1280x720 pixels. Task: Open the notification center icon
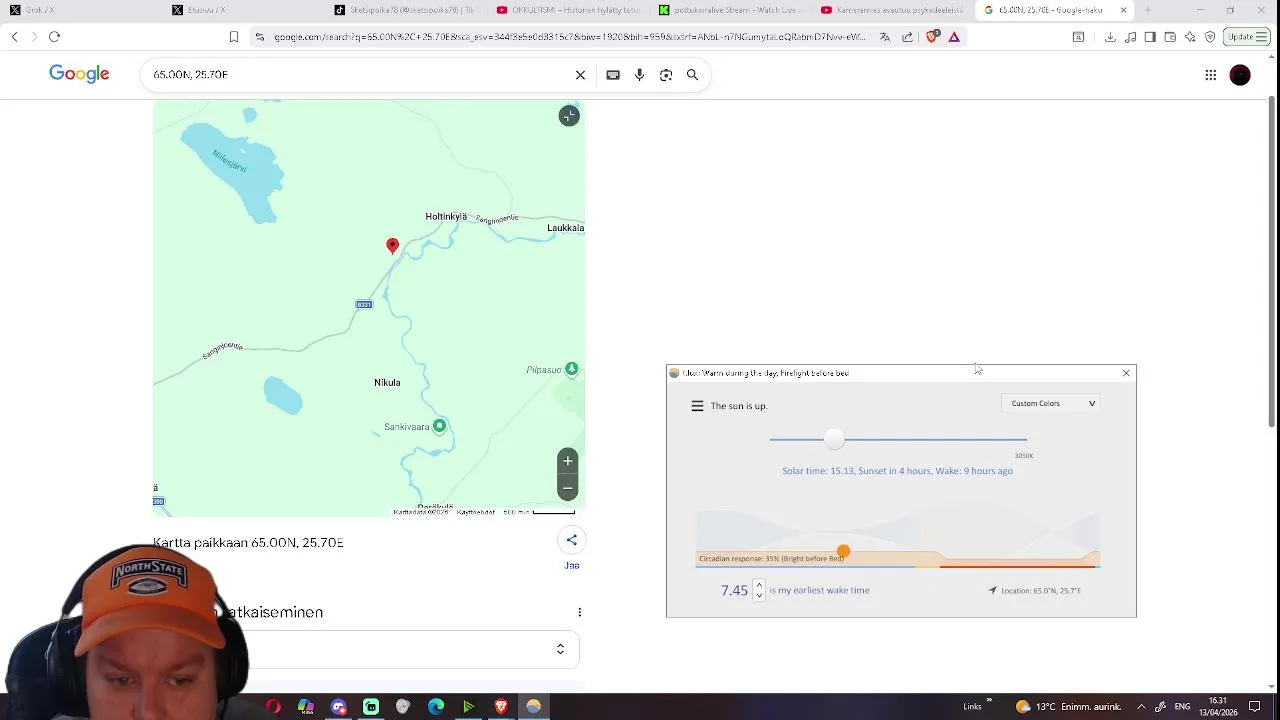(x=1255, y=707)
